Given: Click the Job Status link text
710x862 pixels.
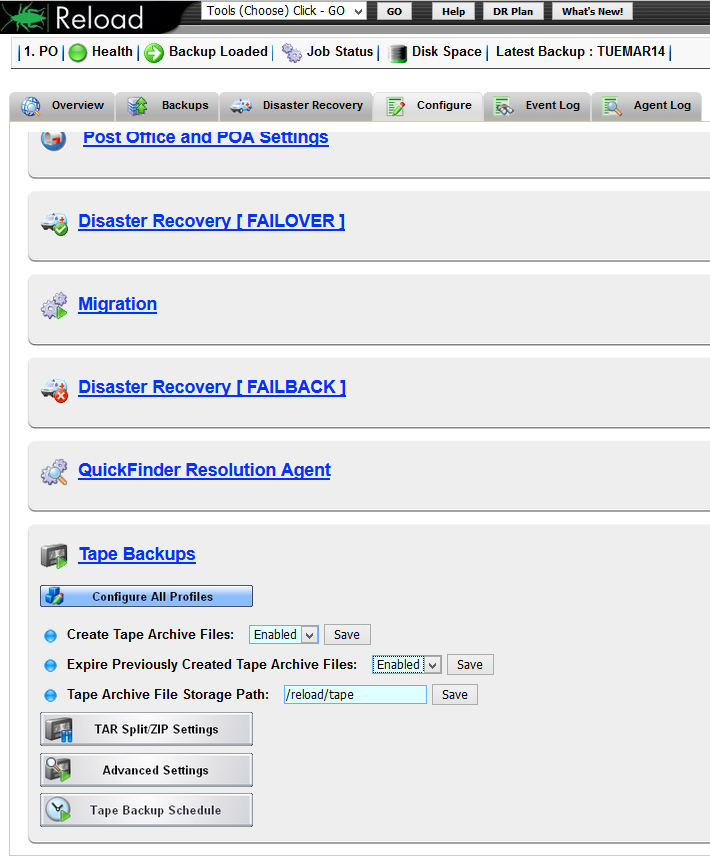Looking at the screenshot, I should point(340,52).
